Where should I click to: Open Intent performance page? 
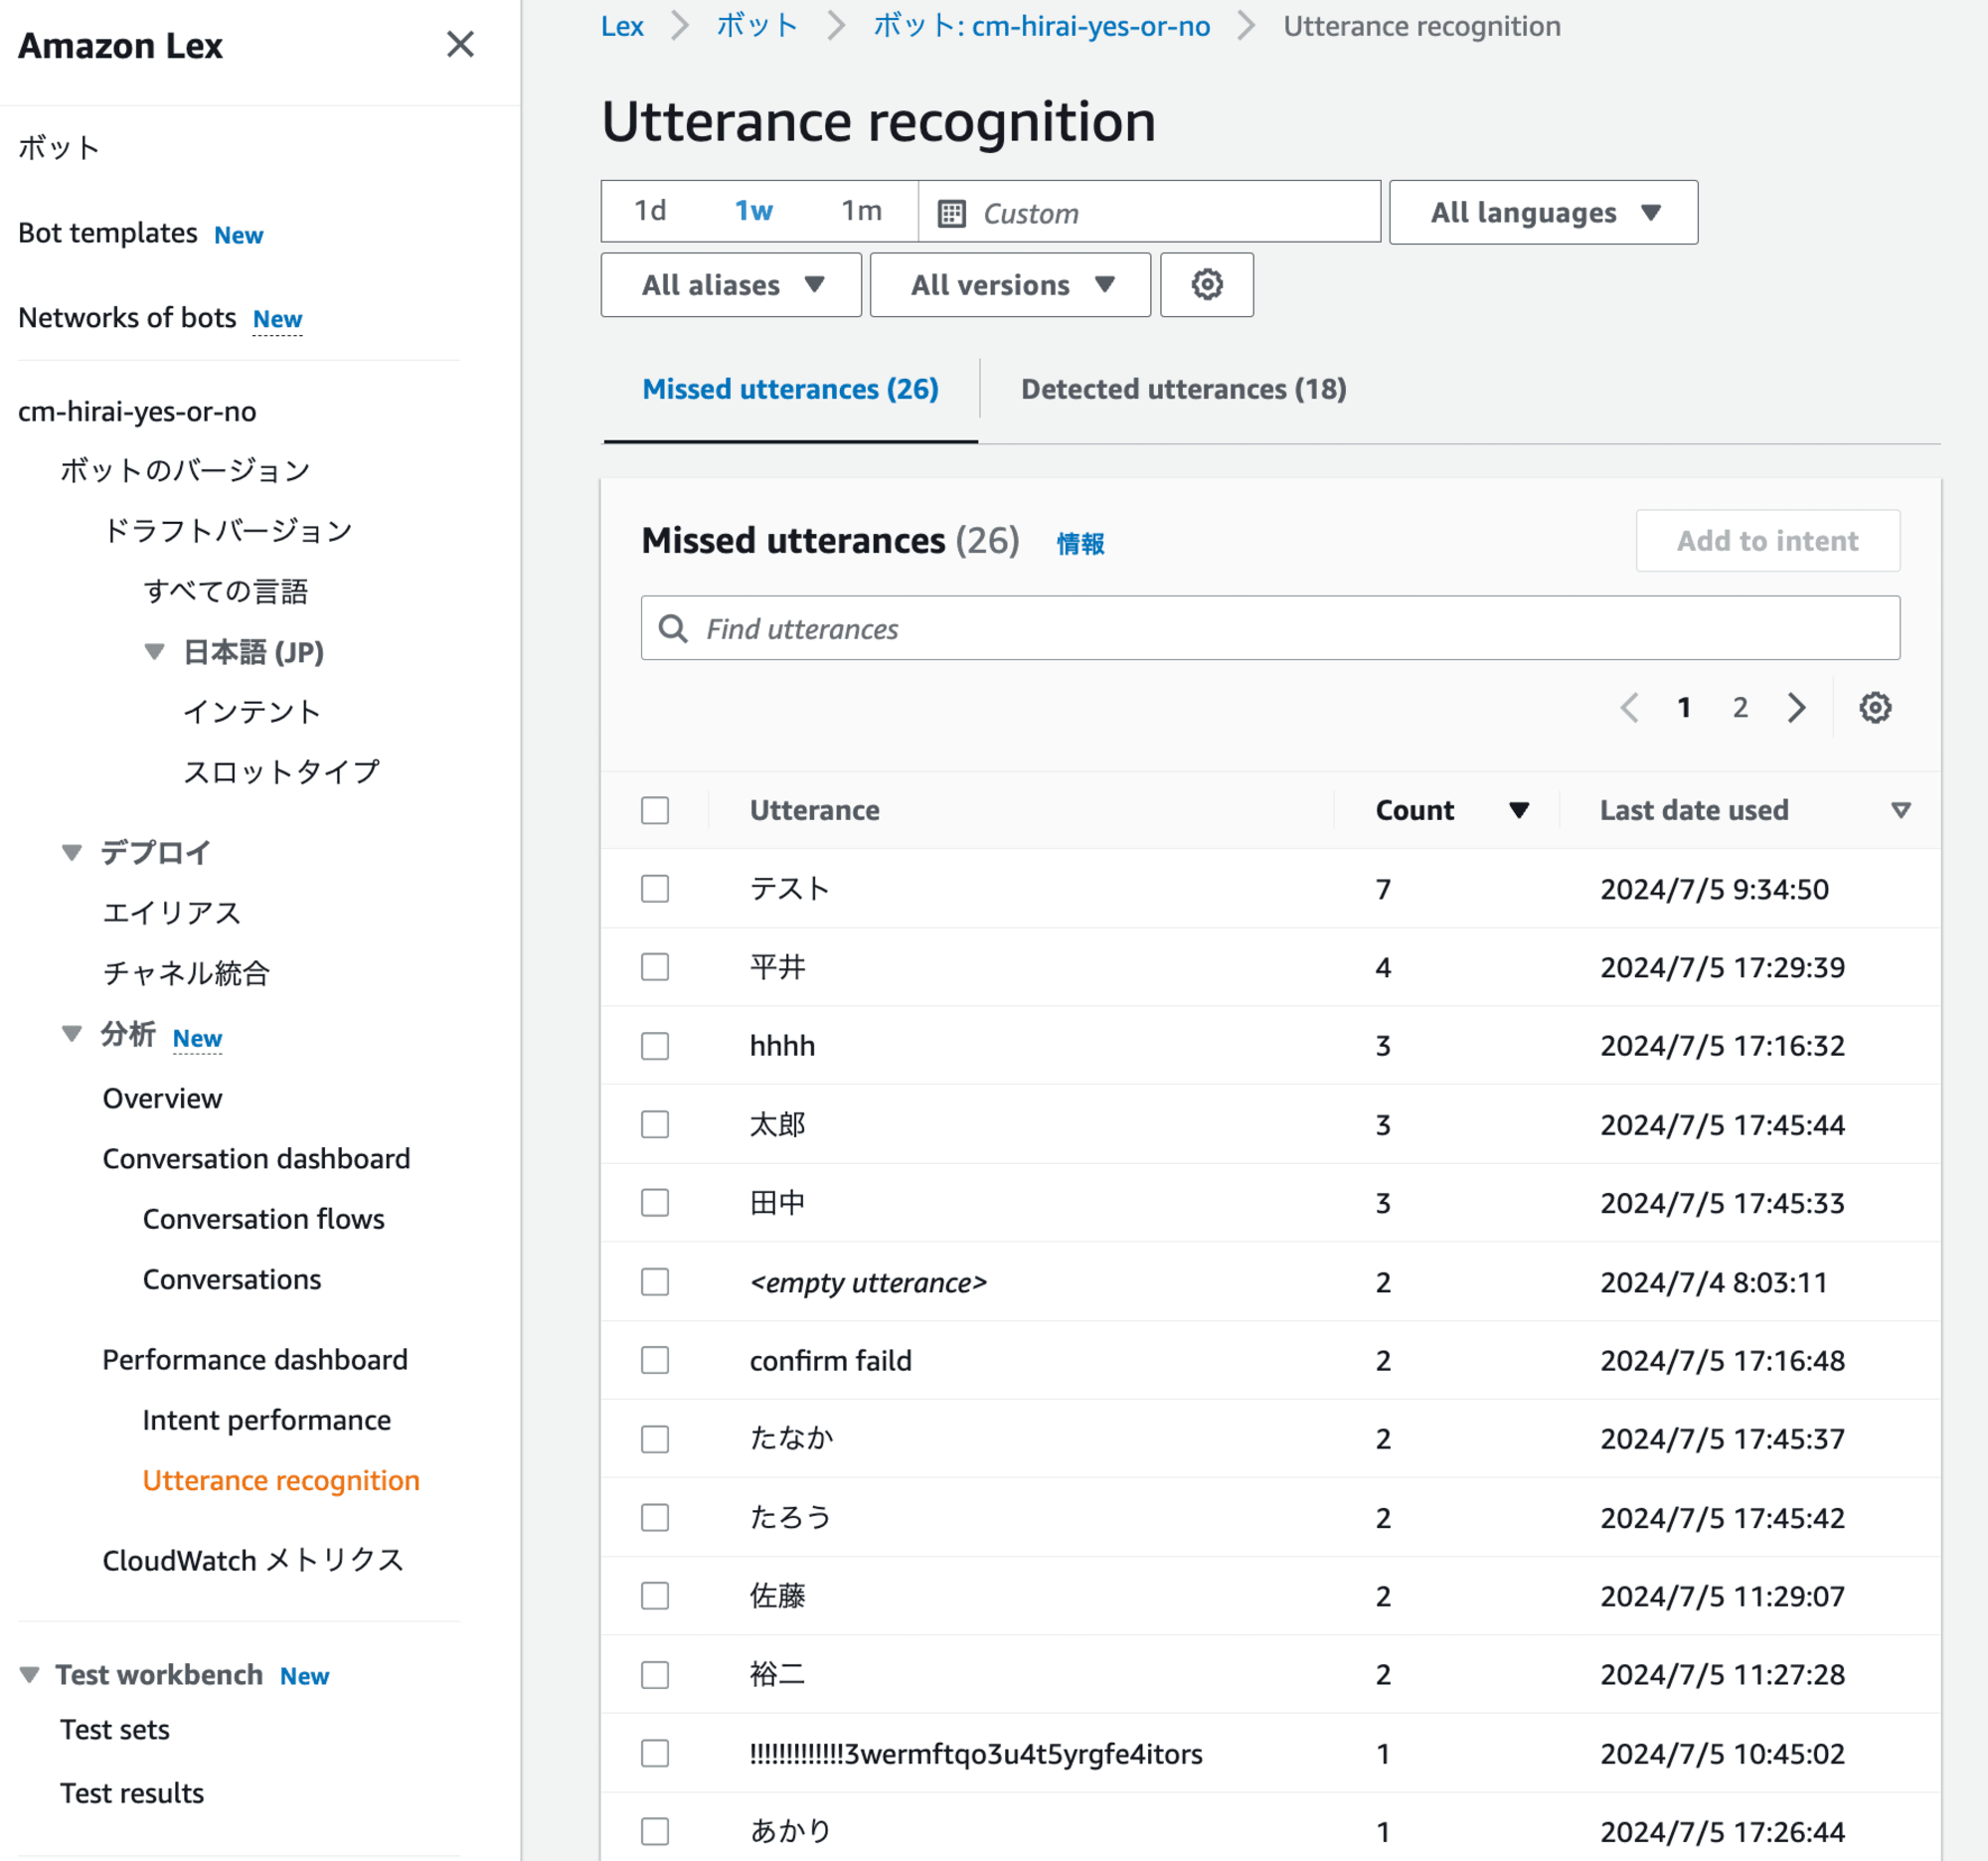266,1420
